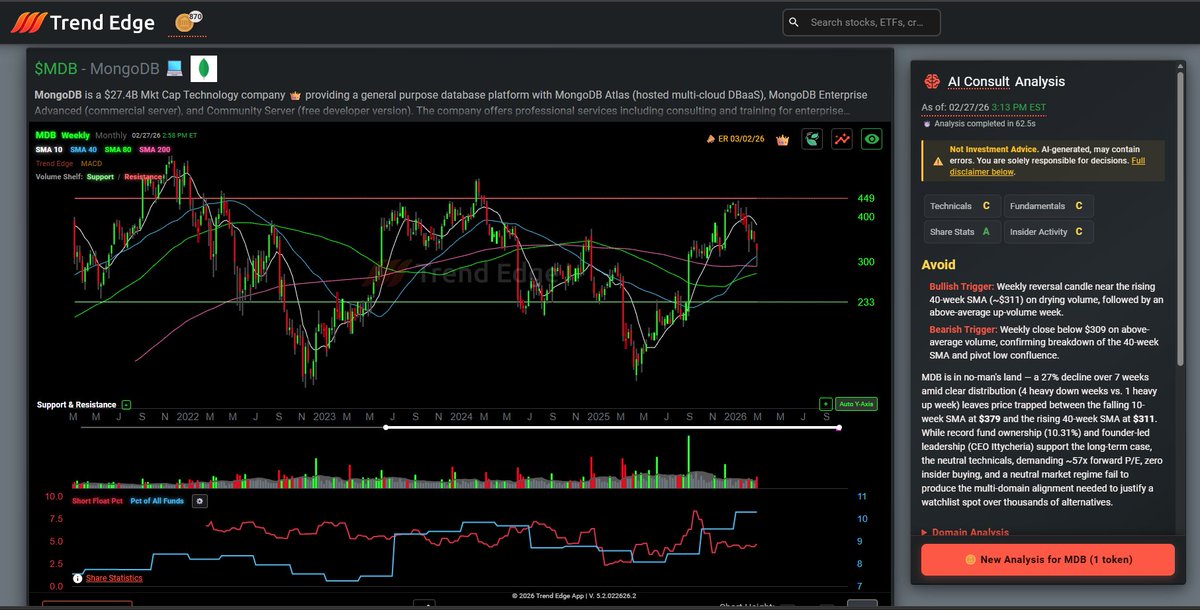Click the MDB symbol chart label
1200x610 pixels.
click(x=45, y=135)
